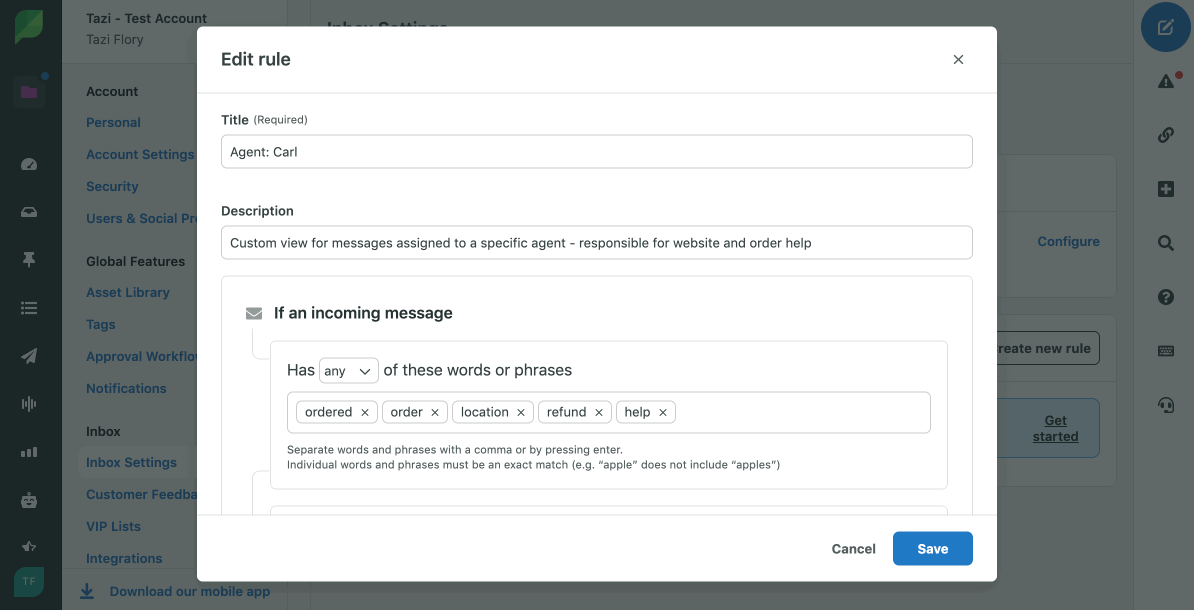
Task: Open the publishing paper plane icon
Action: click(29, 356)
